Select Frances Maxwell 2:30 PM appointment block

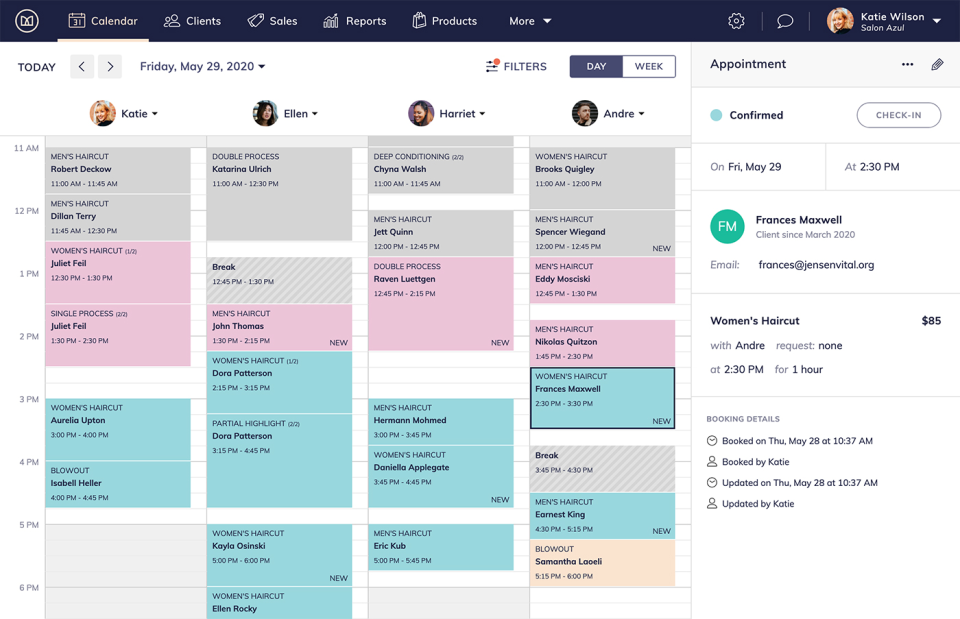(602, 398)
